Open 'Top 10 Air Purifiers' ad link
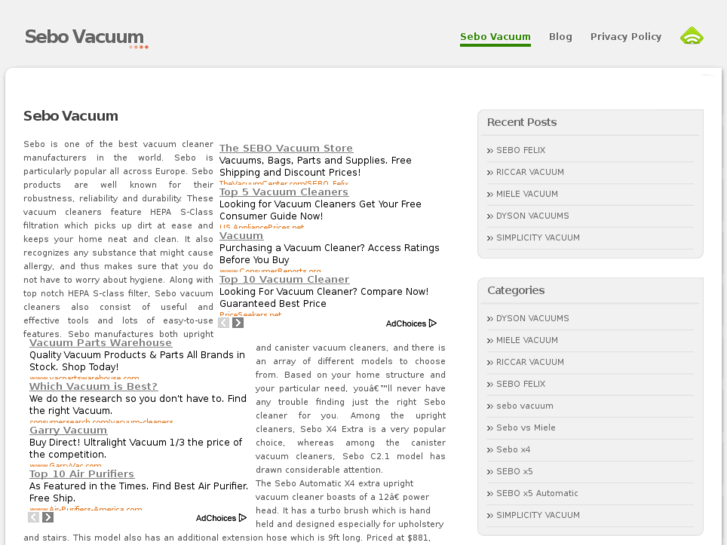The height and width of the screenshot is (545, 727). click(x=82, y=474)
